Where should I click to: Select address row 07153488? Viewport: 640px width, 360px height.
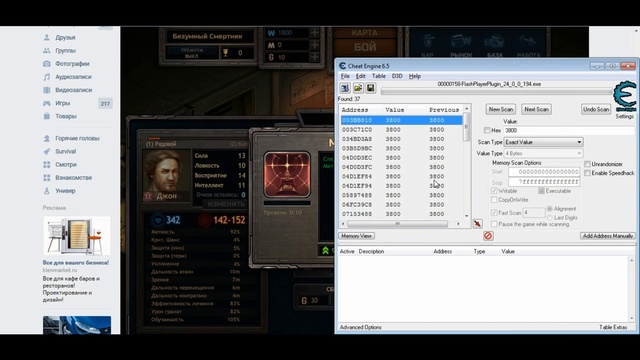(402, 214)
